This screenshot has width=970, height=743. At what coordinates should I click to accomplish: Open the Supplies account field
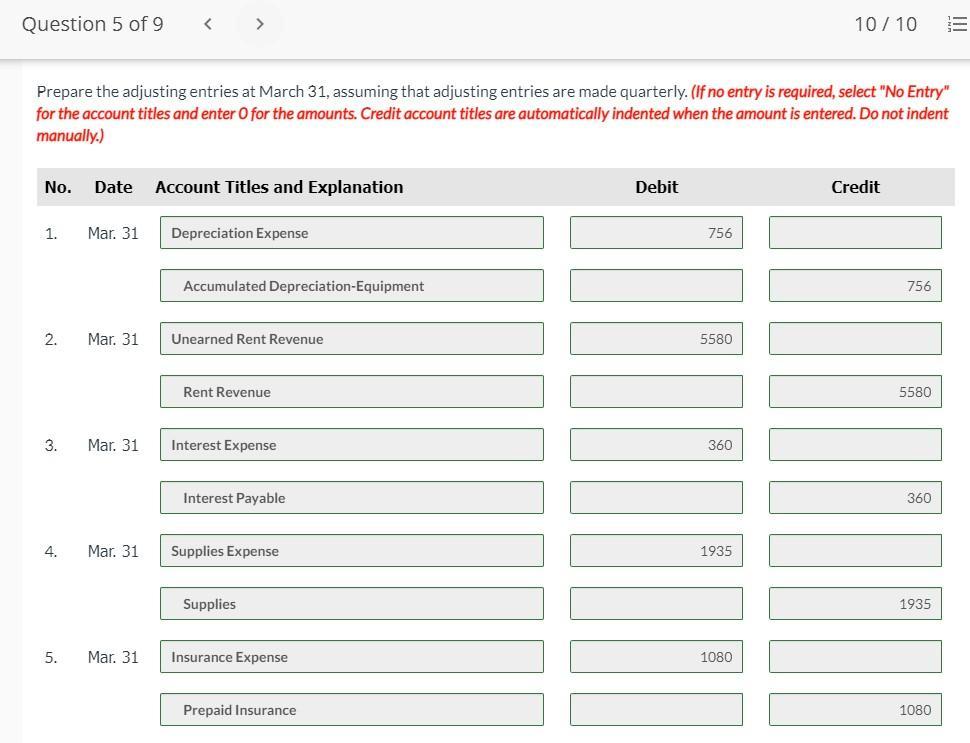351,604
